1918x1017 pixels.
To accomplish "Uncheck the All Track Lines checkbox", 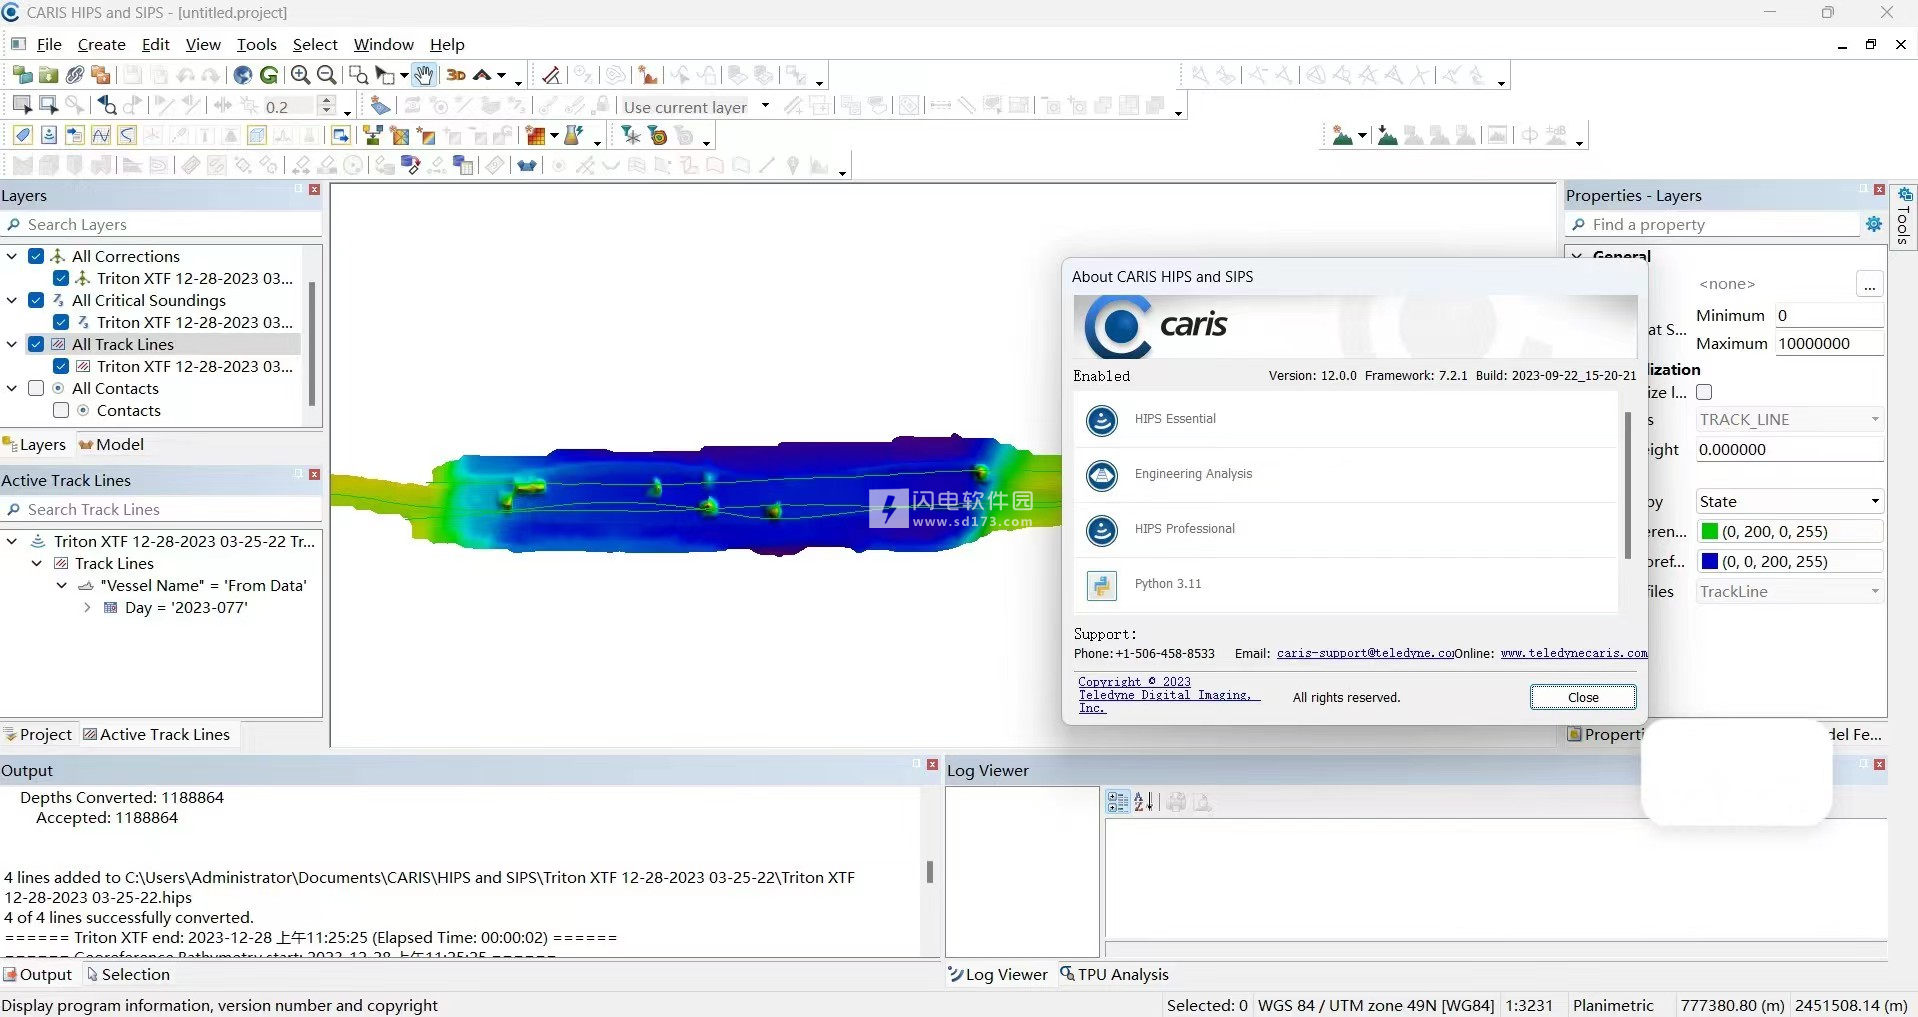I will (x=36, y=344).
